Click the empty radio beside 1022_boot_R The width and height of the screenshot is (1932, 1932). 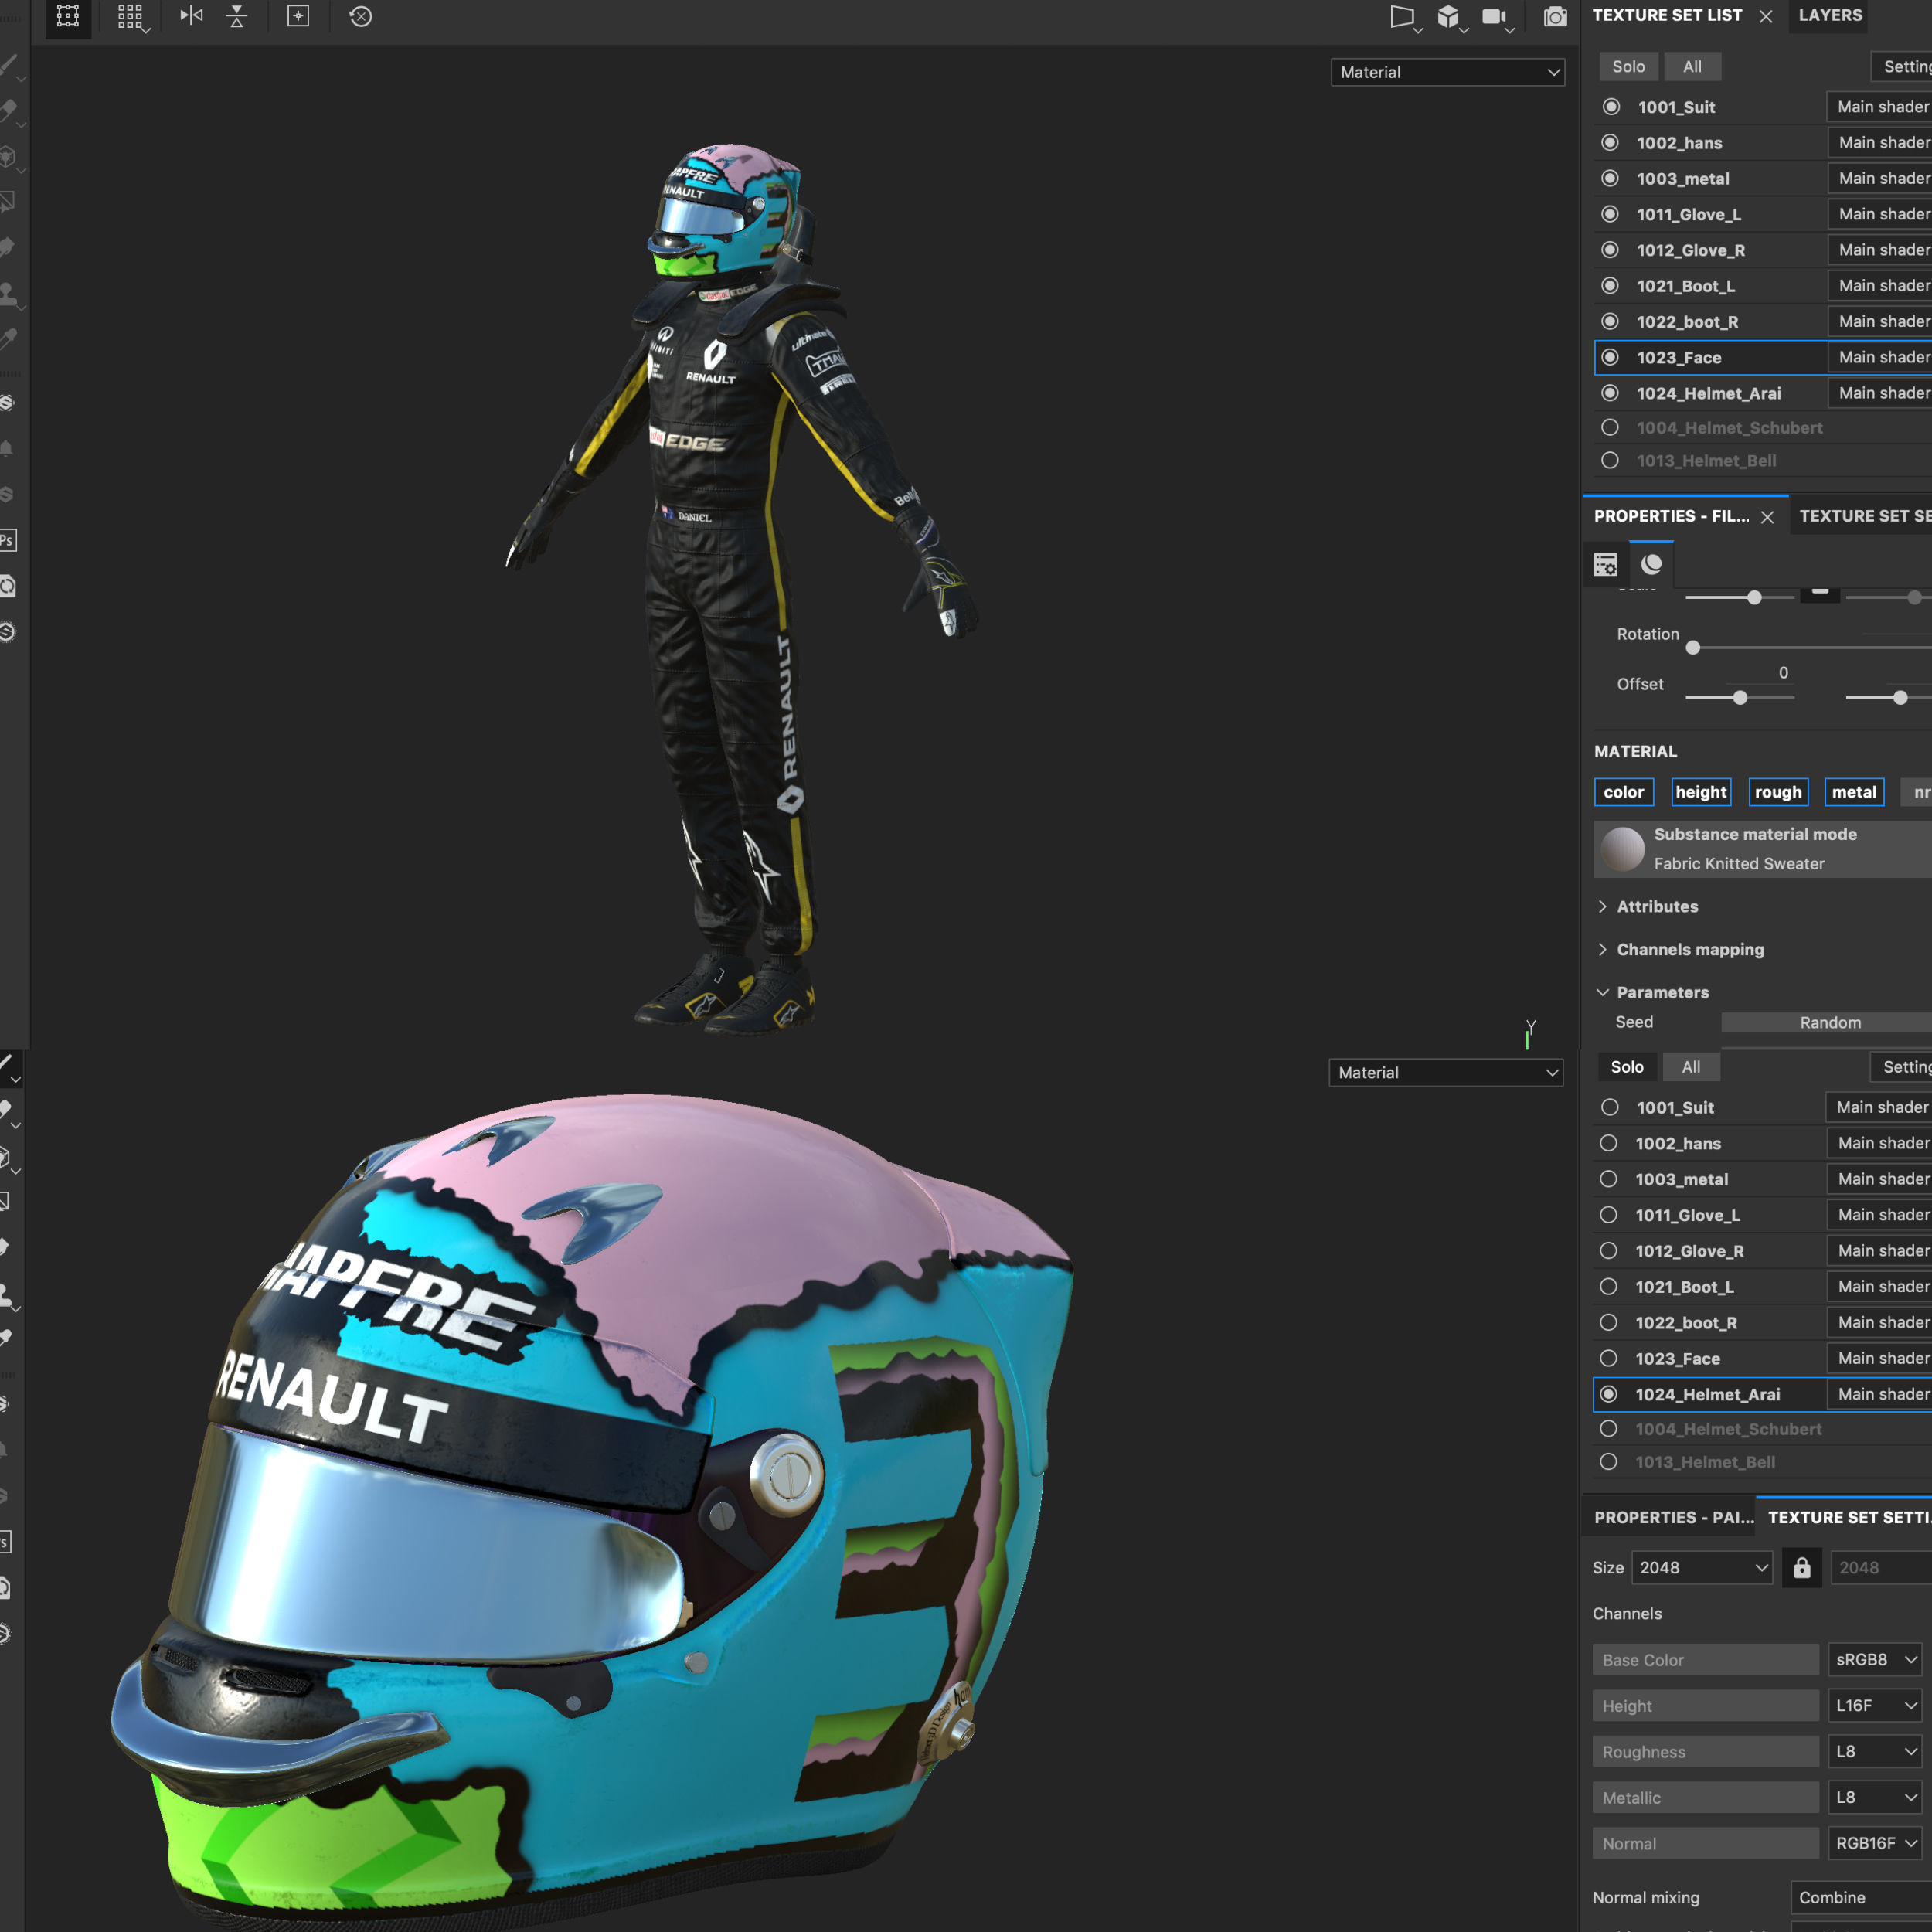[x=1608, y=1322]
